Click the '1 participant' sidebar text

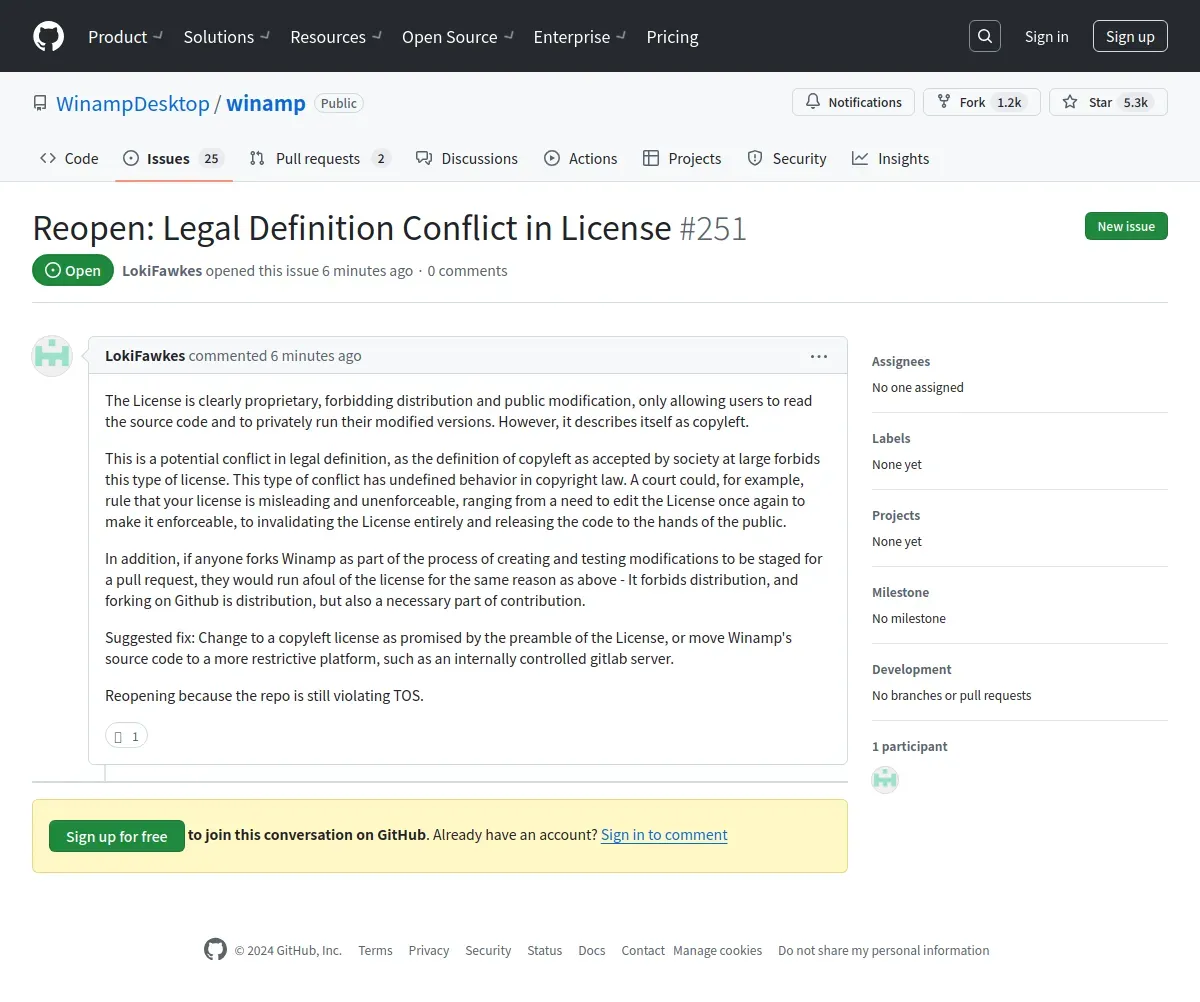click(910, 747)
